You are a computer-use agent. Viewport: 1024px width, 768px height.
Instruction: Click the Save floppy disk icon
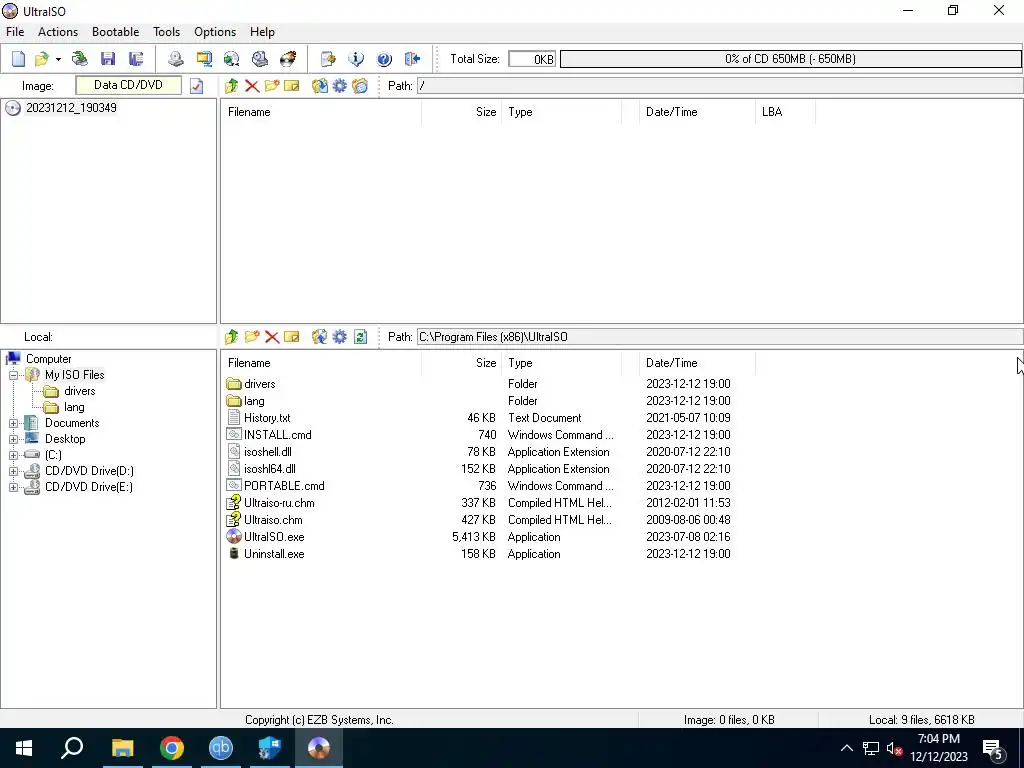coord(108,59)
